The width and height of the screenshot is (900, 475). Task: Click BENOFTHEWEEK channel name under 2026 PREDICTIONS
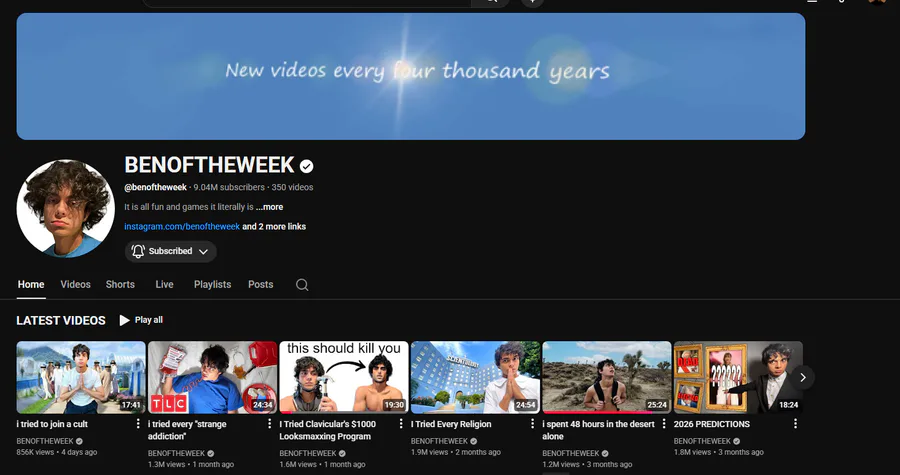point(703,441)
